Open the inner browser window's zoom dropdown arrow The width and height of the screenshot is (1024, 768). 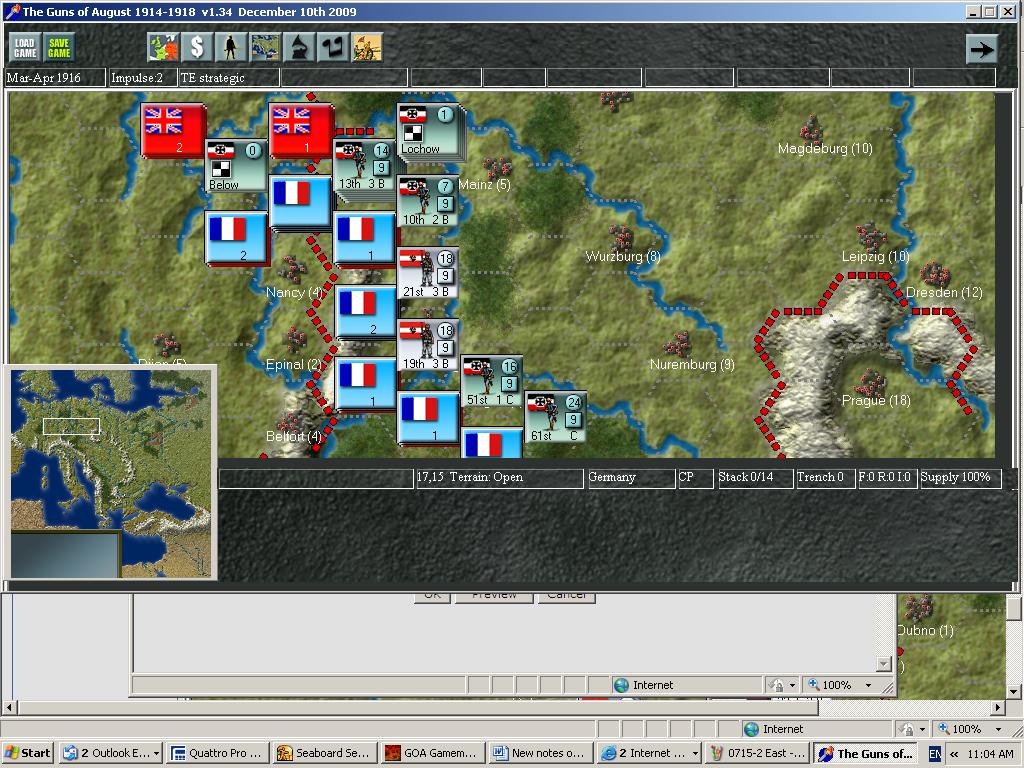click(x=869, y=685)
